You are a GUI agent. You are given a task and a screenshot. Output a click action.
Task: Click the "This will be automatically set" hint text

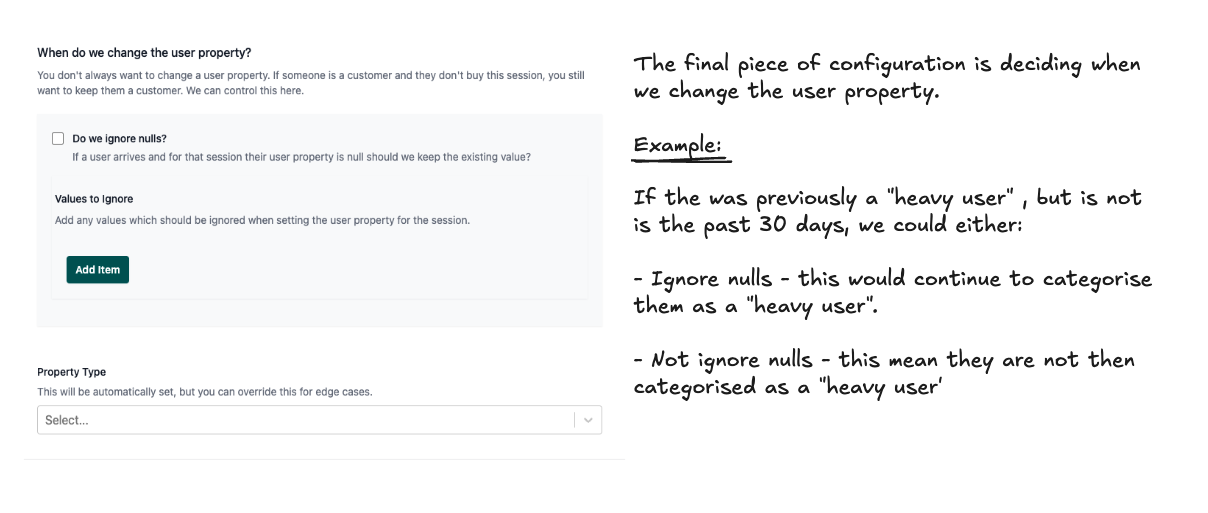coord(204,392)
